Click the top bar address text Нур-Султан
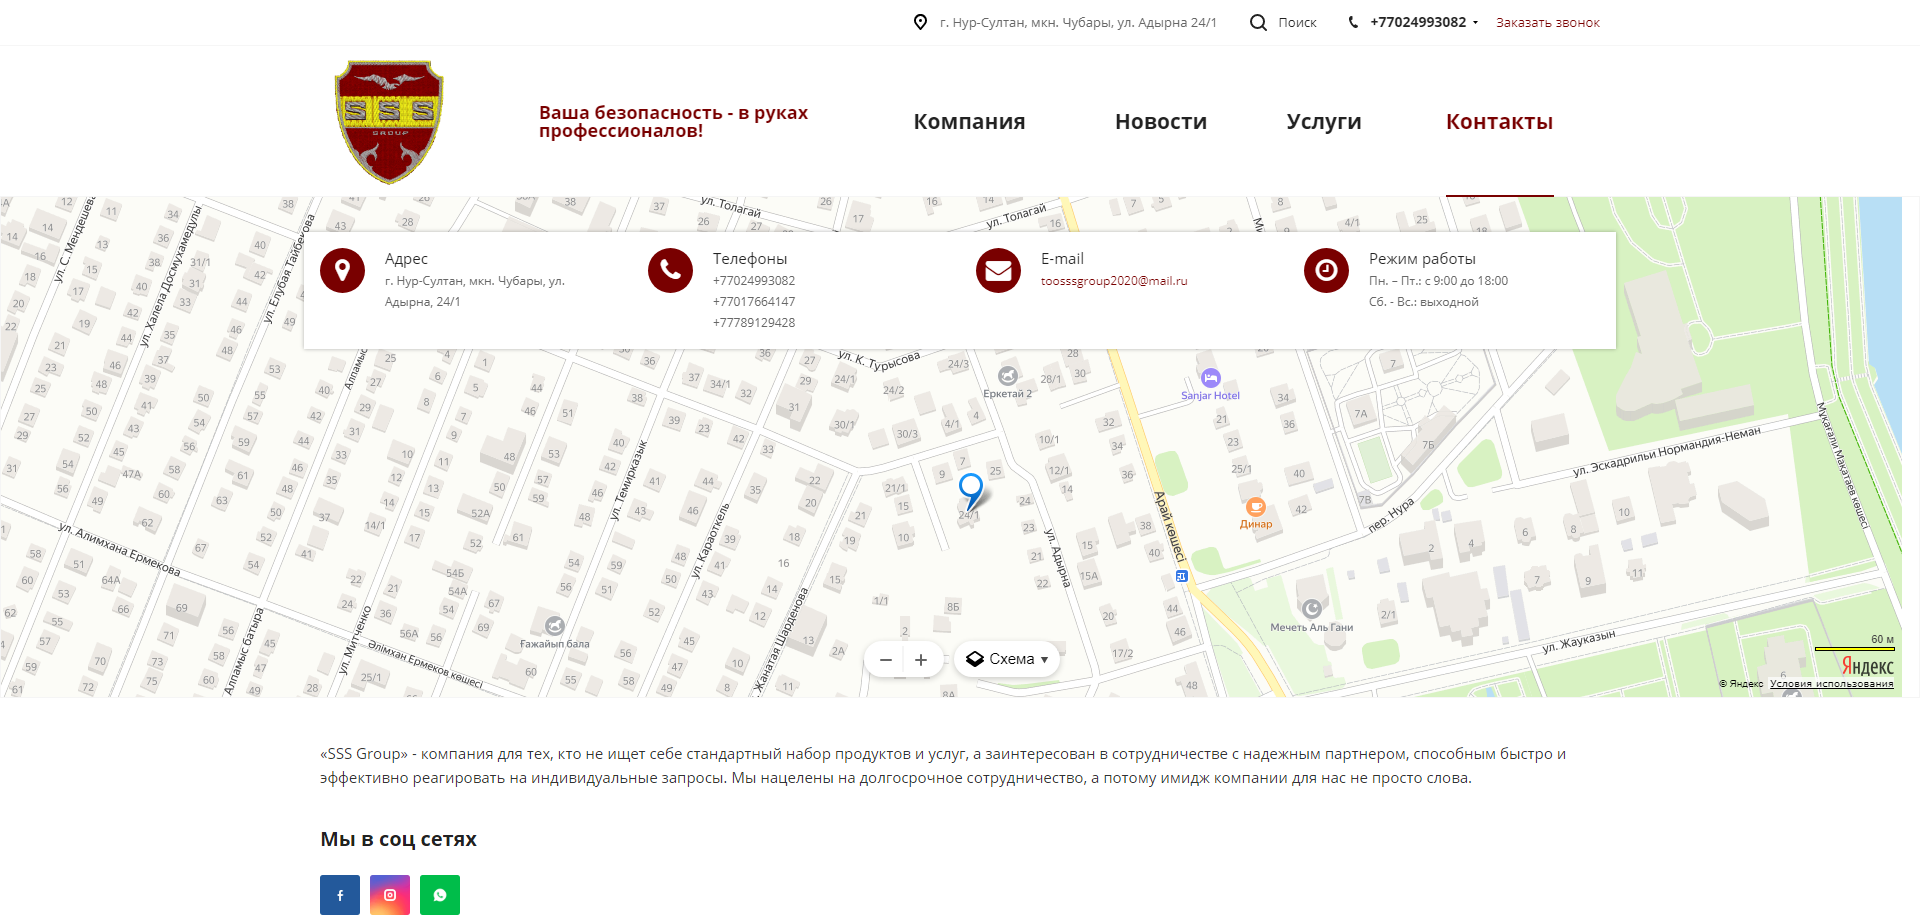 [1078, 22]
